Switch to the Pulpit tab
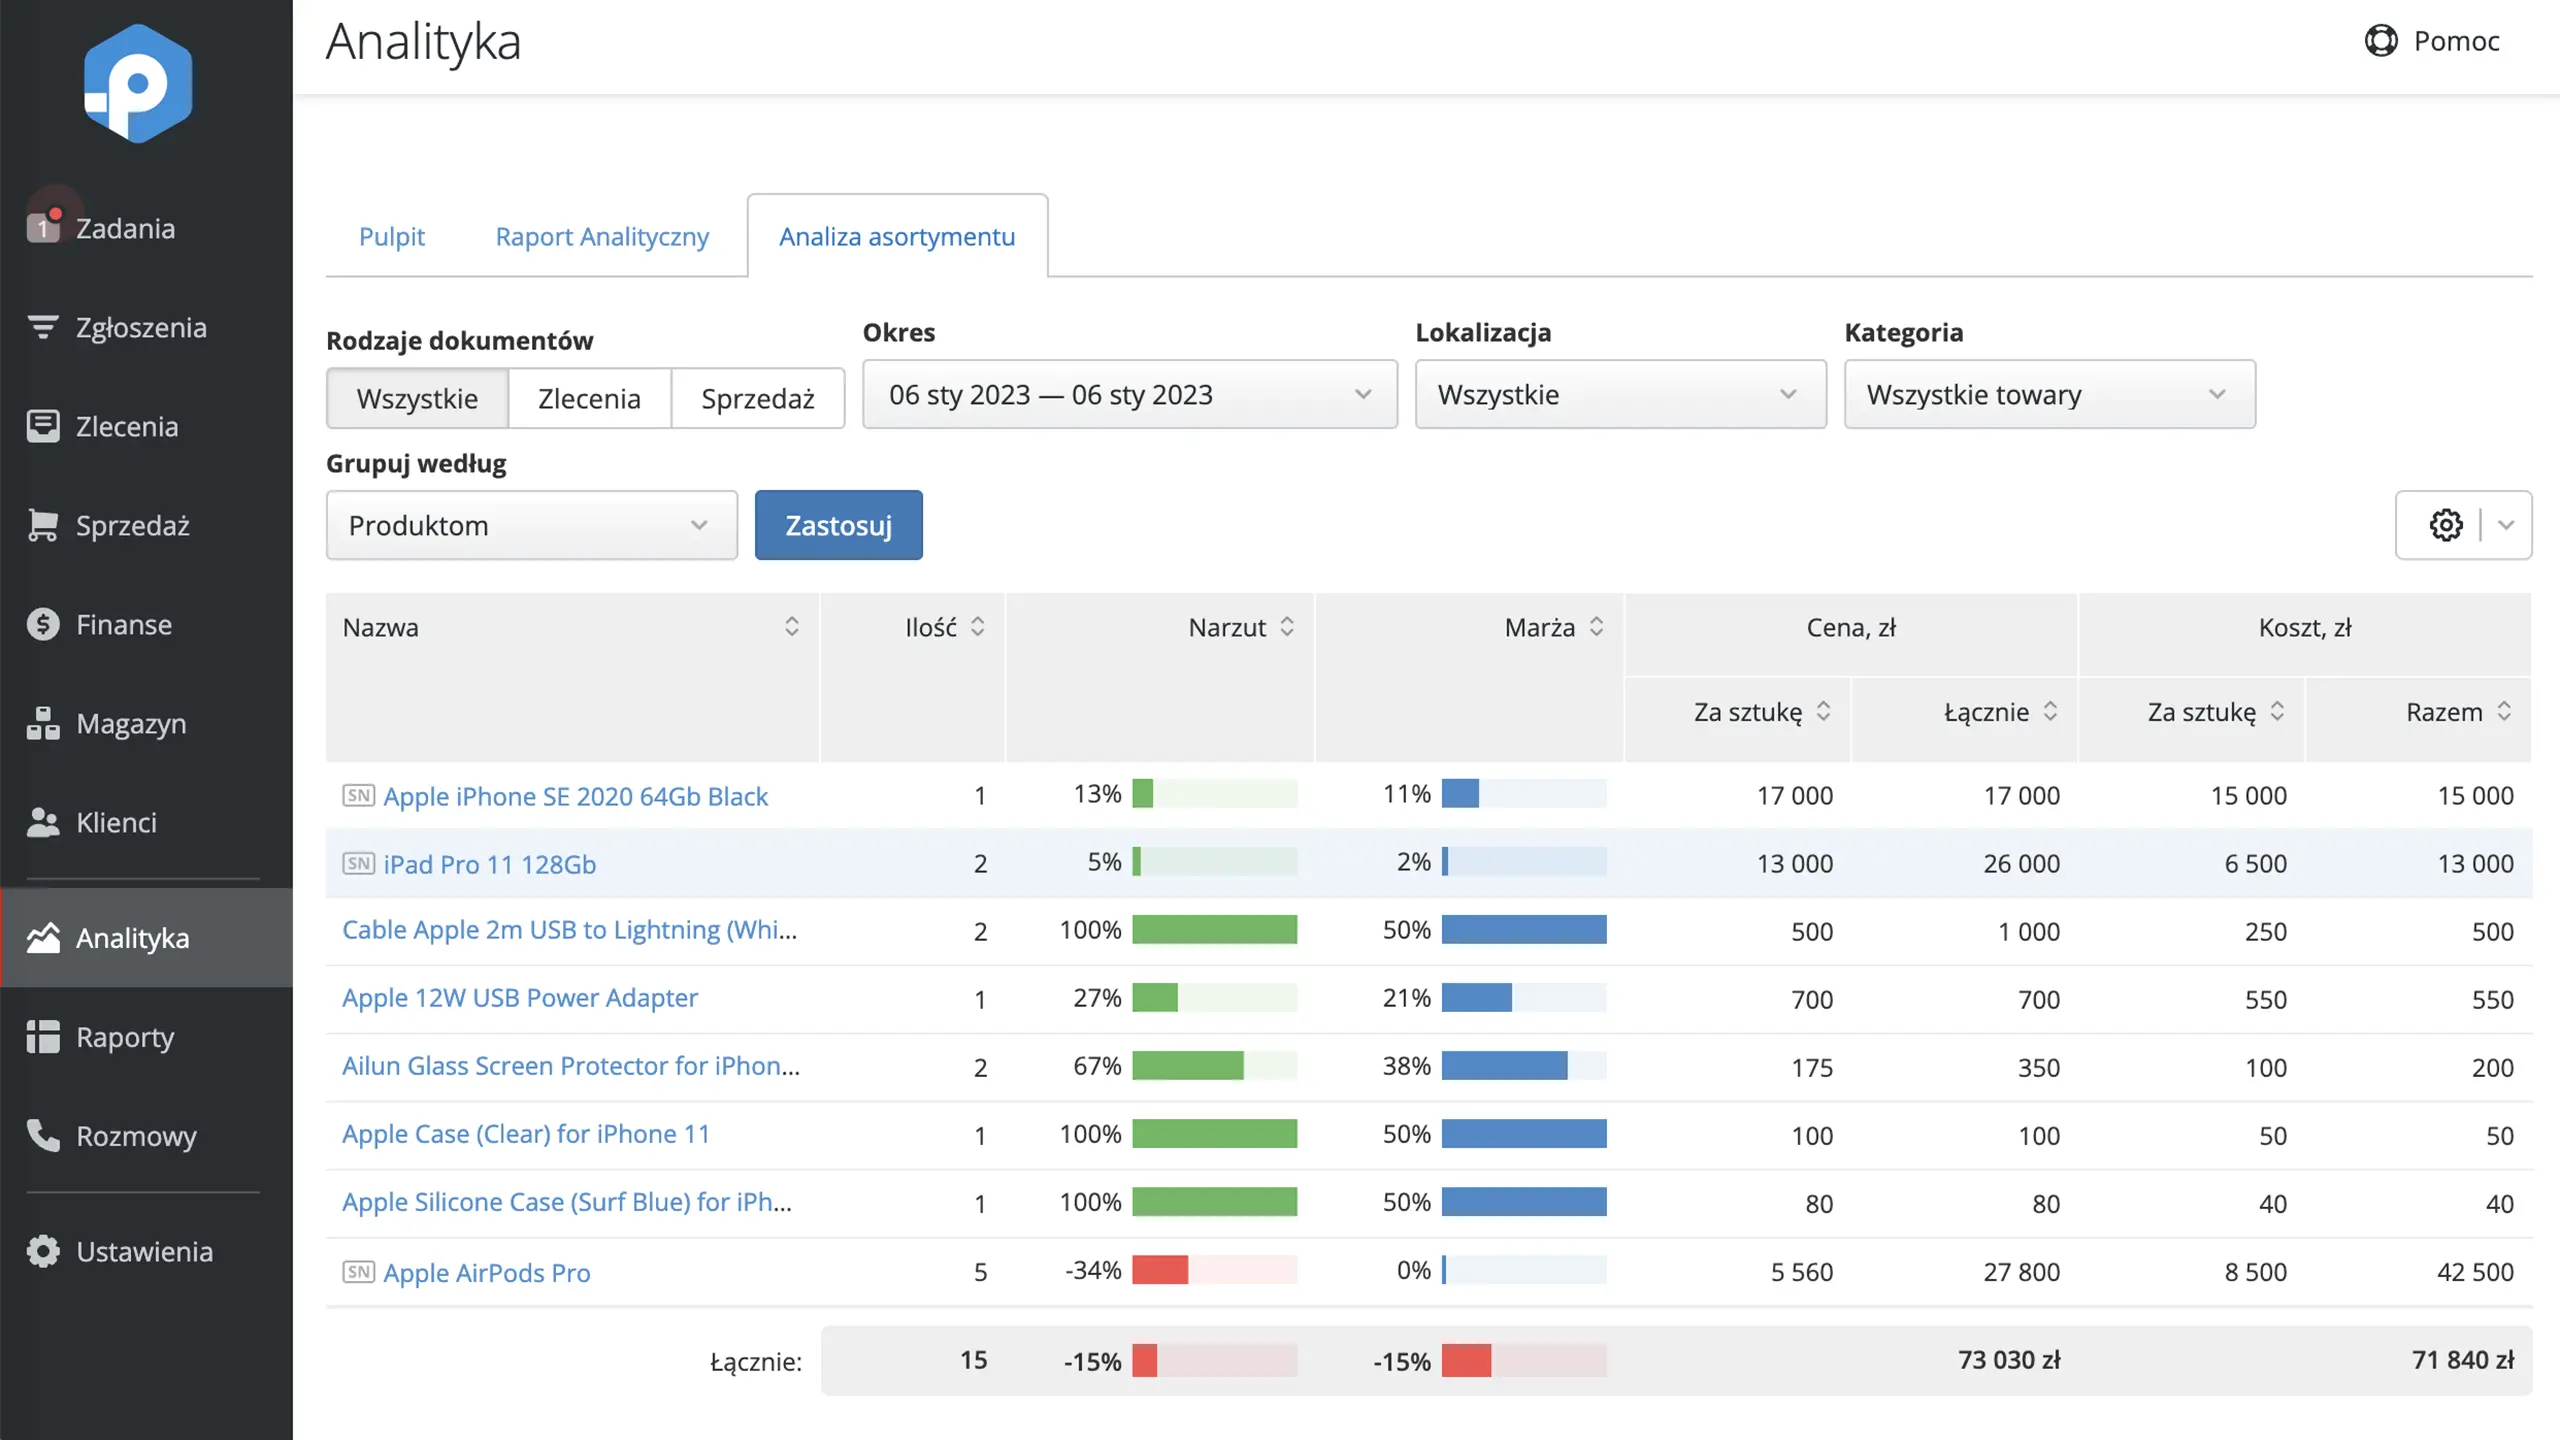The image size is (2560, 1440). pyautogui.click(x=392, y=236)
